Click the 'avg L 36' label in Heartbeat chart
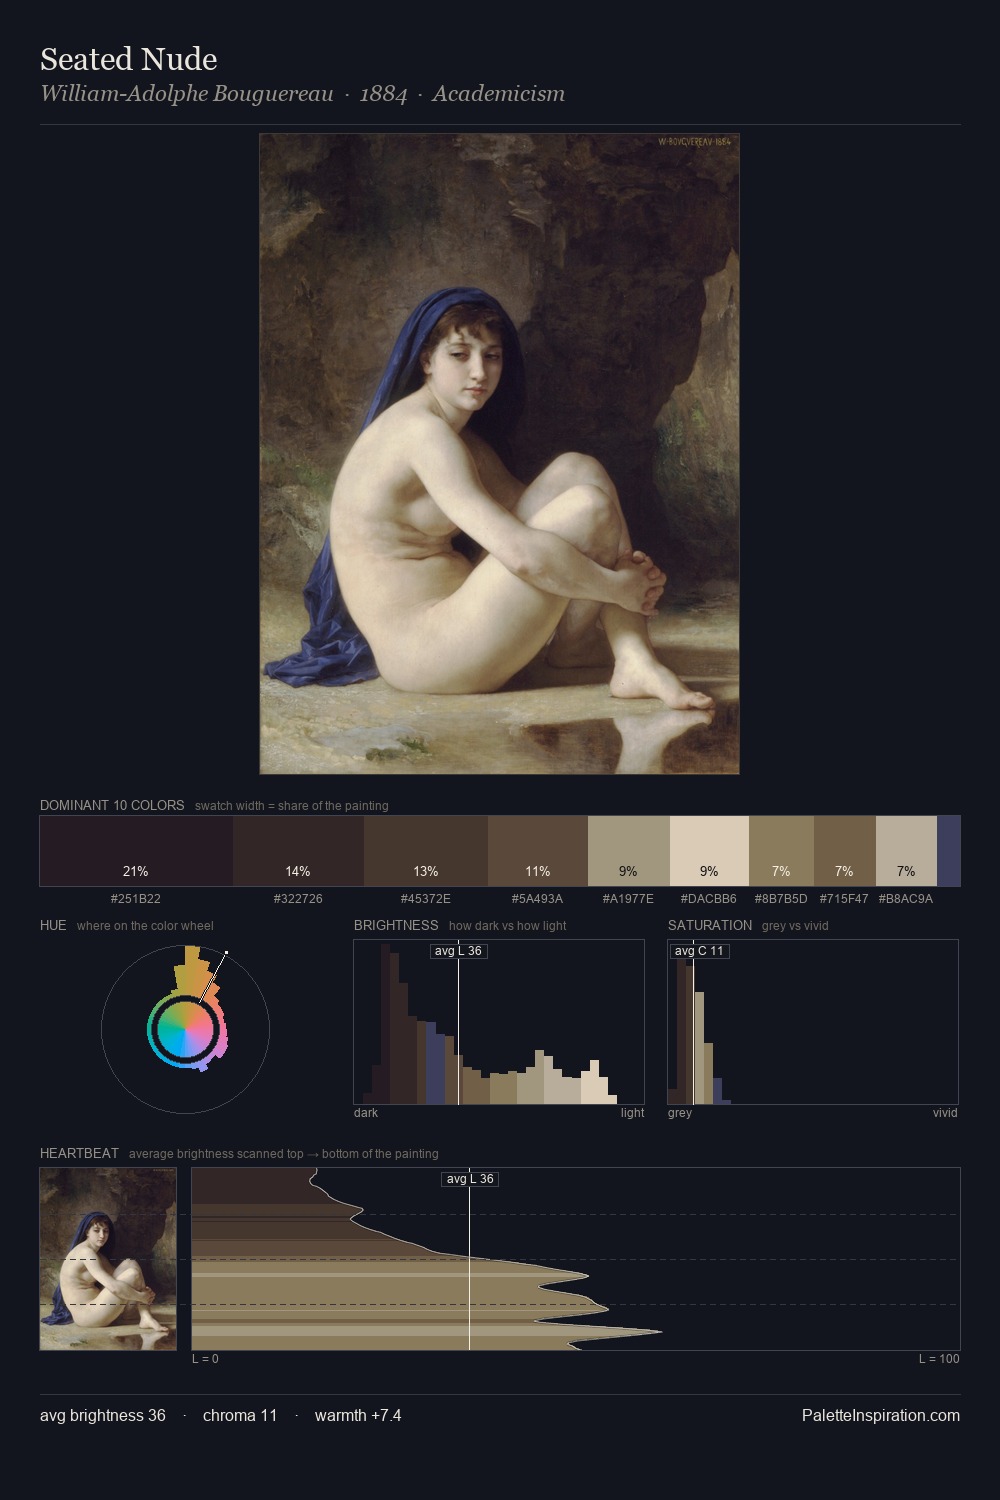Screen dimensions: 1000x1500 click(470, 1179)
